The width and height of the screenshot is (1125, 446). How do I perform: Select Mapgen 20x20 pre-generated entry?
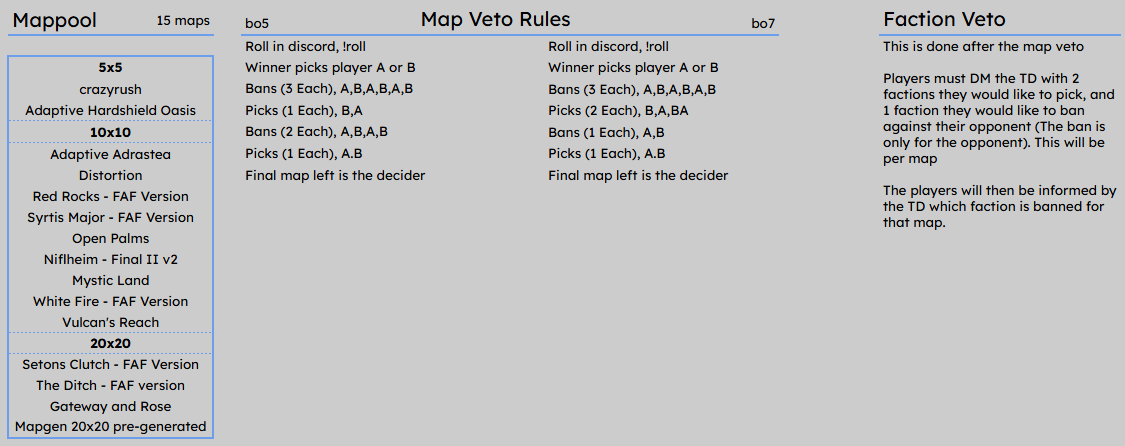110,427
